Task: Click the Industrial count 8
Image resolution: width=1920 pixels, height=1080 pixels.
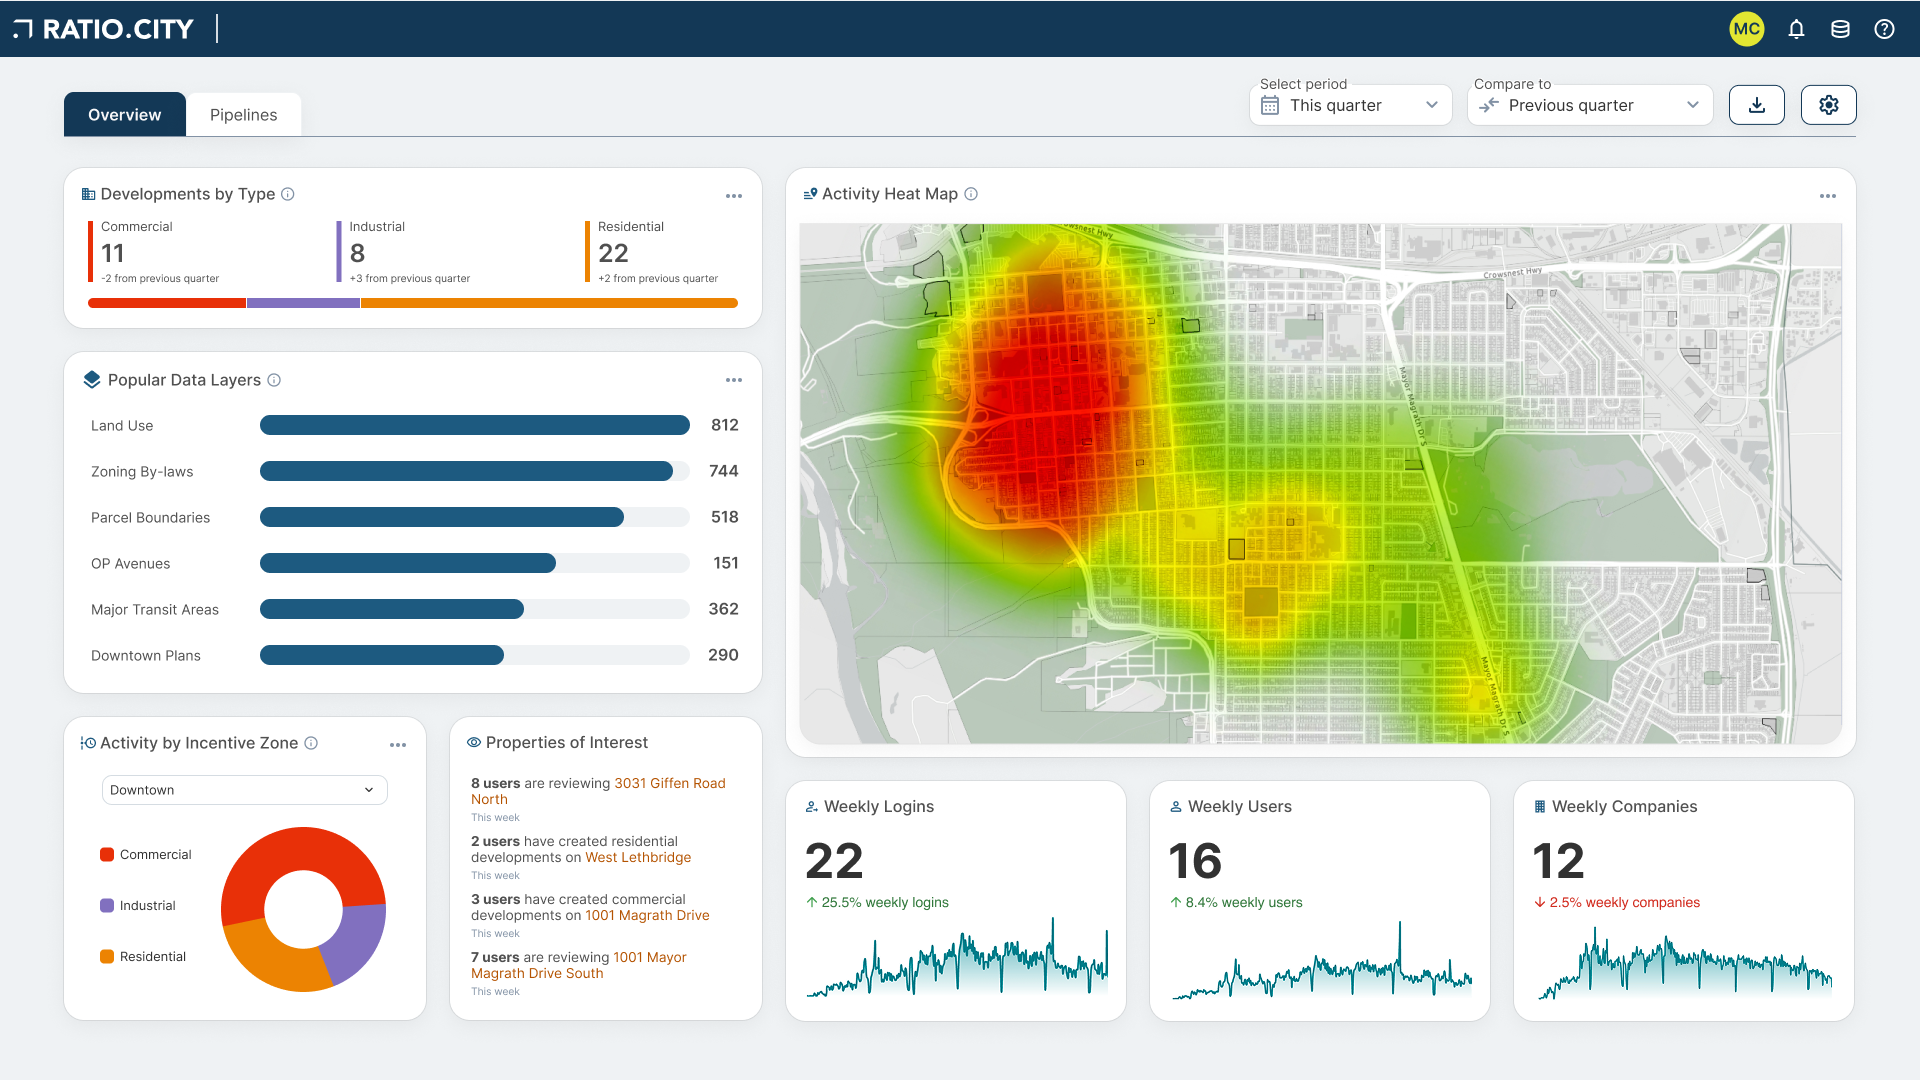Action: (x=358, y=253)
